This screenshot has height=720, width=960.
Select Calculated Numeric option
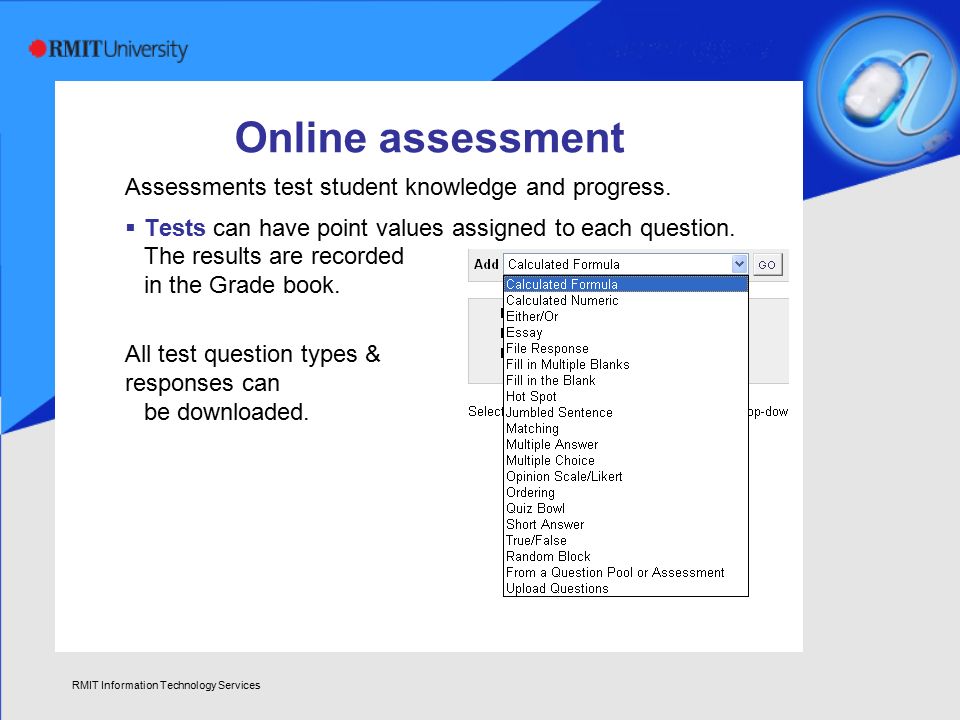626,301
